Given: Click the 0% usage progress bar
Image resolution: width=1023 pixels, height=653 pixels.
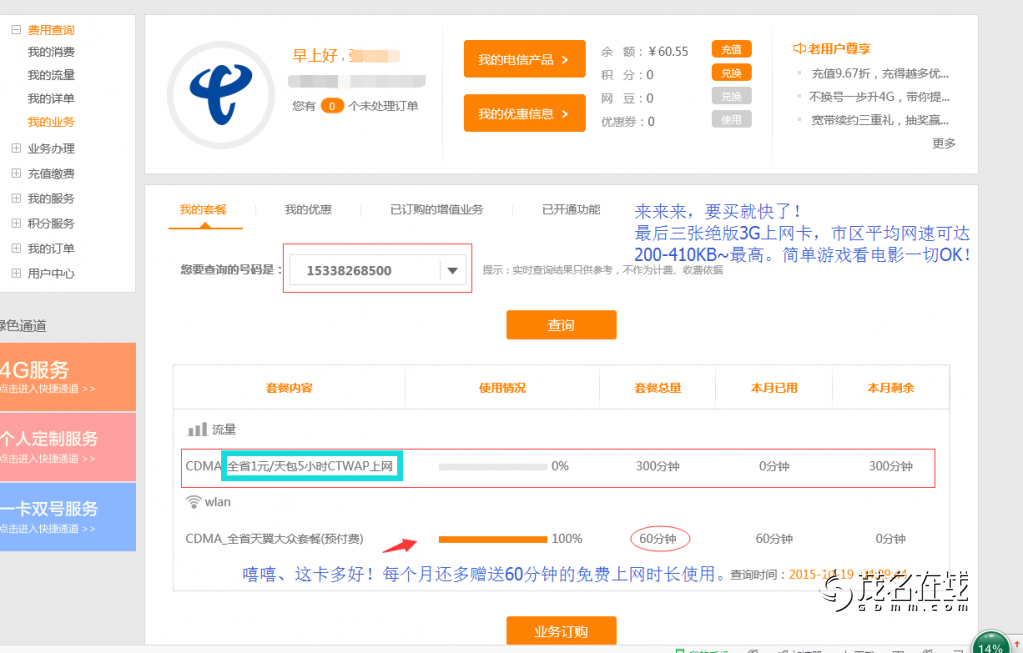Looking at the screenshot, I should [493, 466].
